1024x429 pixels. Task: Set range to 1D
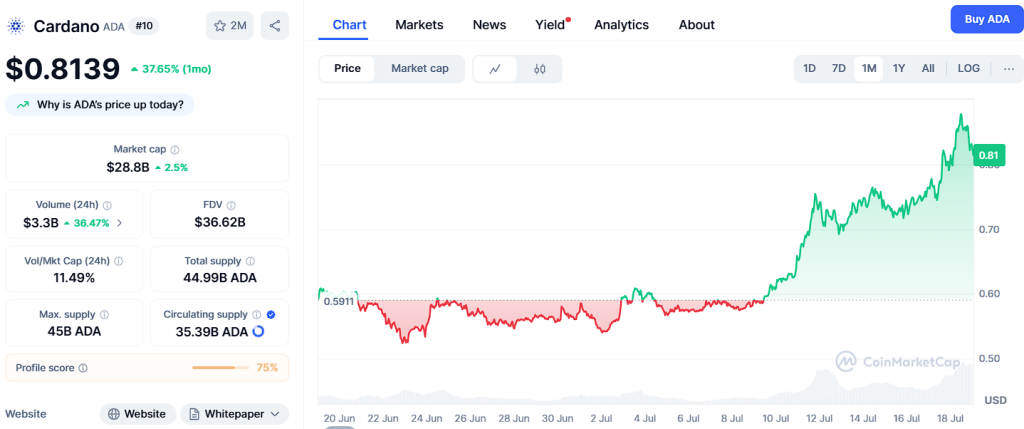pos(809,69)
